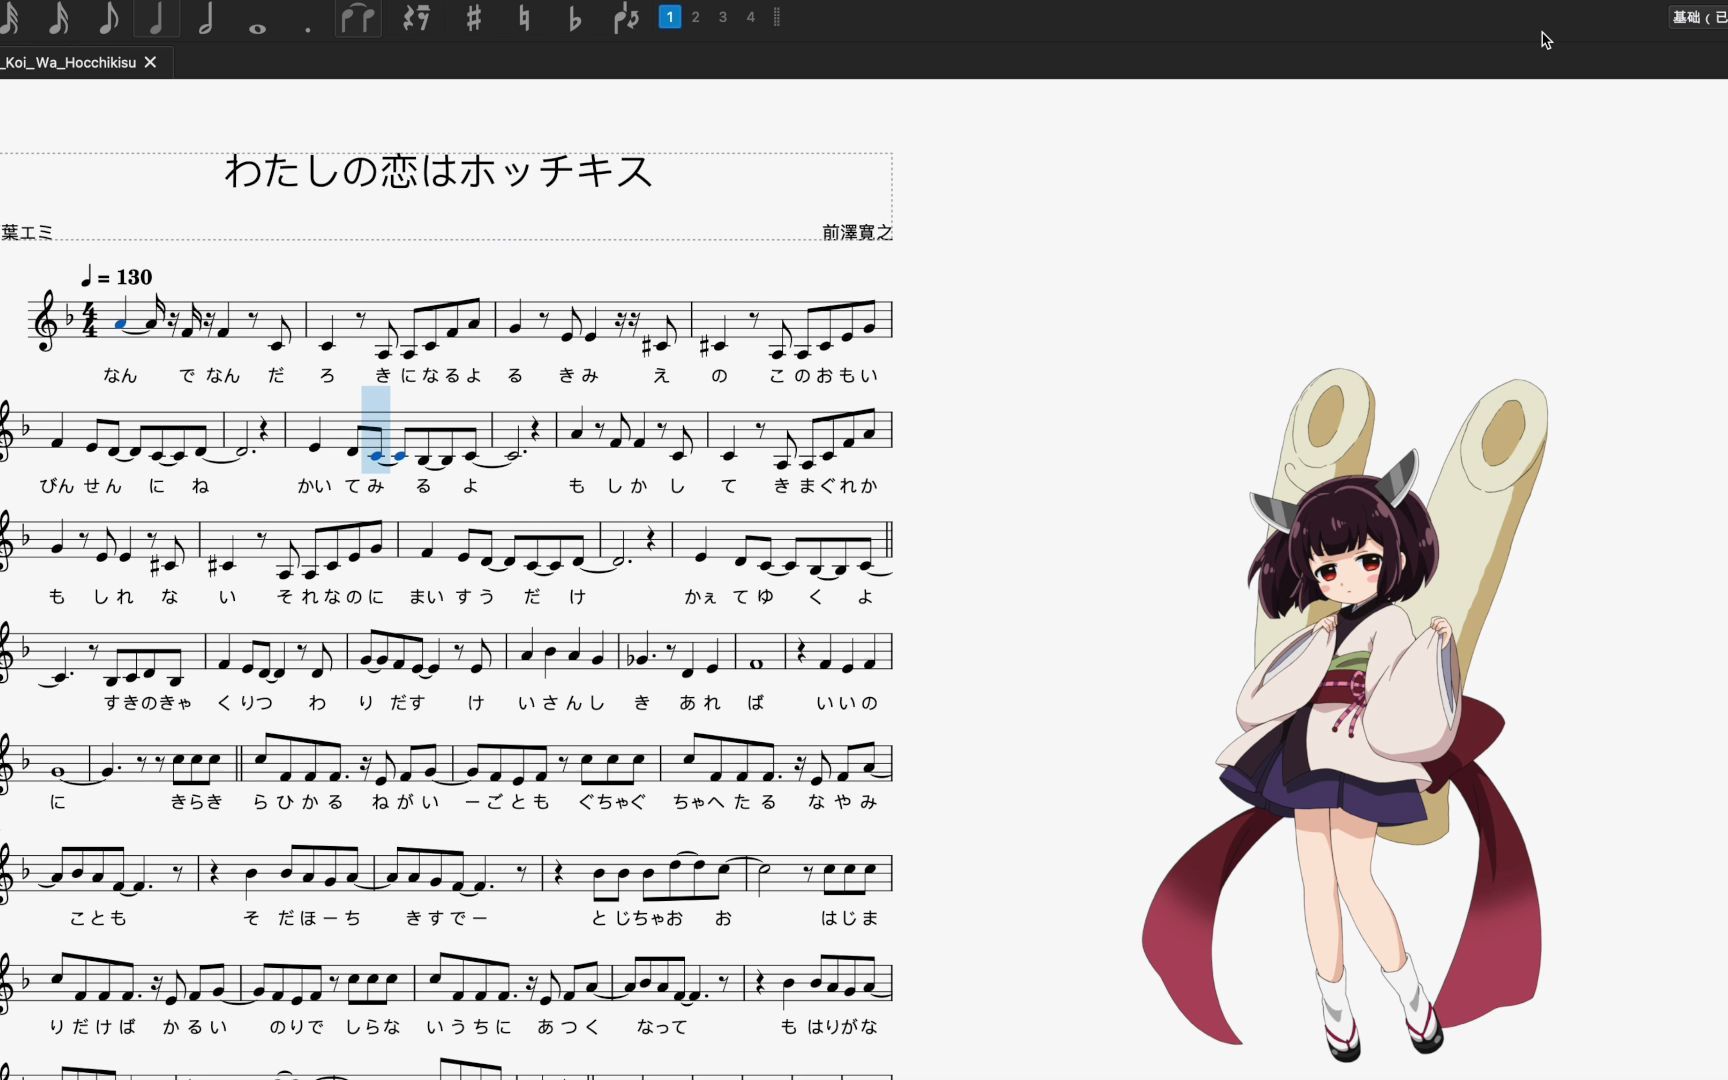Select the lyric きまぐれか
The image size is (1728, 1080).
click(826, 485)
